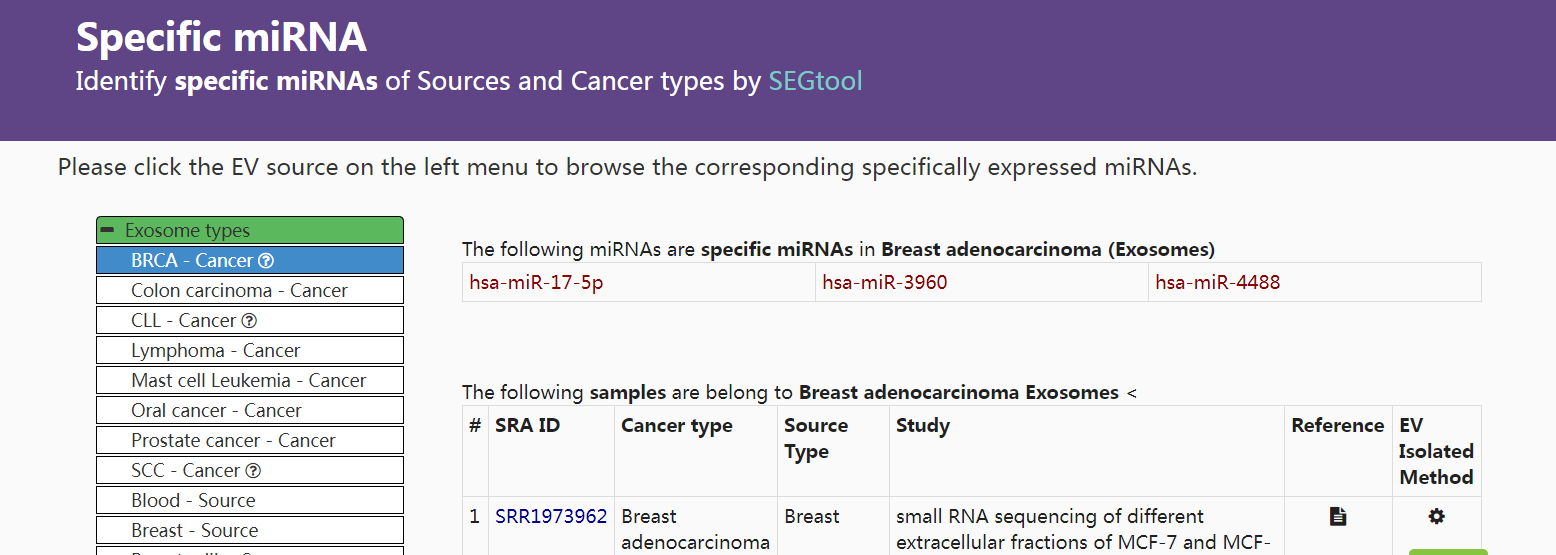The image size is (1556, 555).
Task: Choose Prostate cancer - Cancer entry
Action: (250, 441)
